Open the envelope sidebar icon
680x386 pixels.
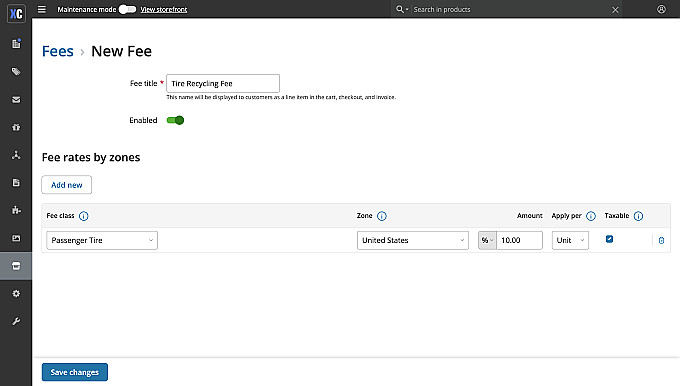[x=16, y=100]
